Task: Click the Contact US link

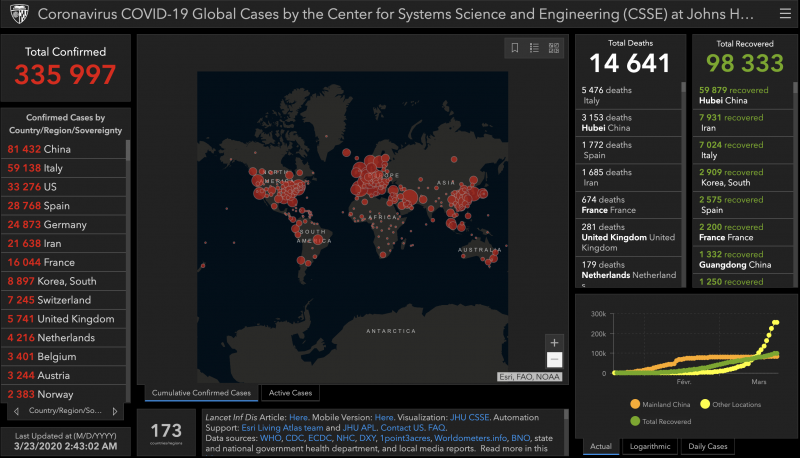Action: pos(402,428)
